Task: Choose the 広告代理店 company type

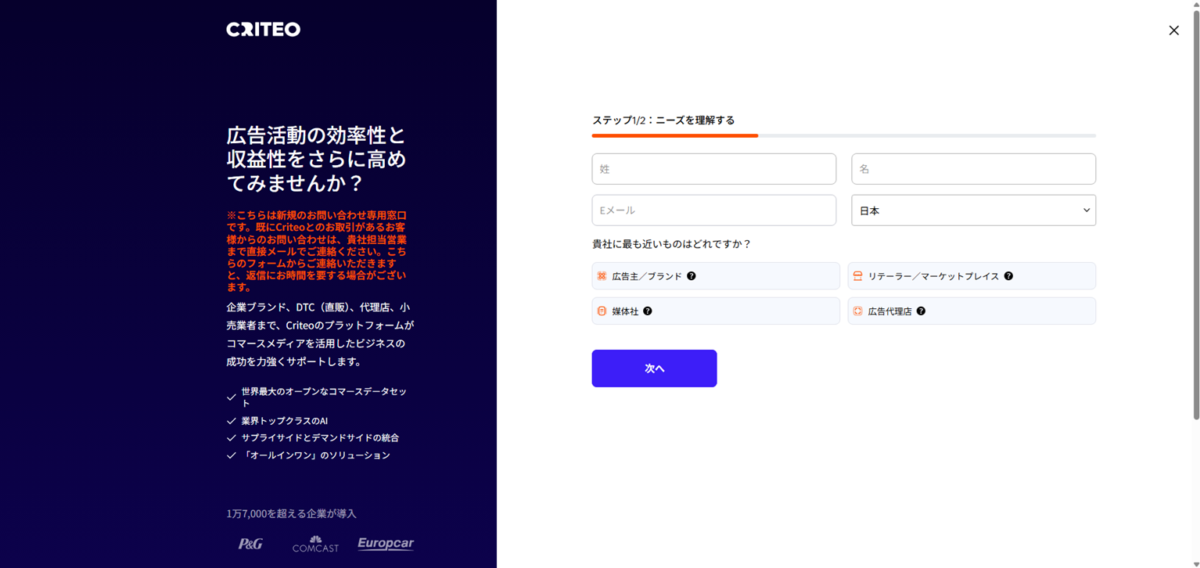Action: coord(972,311)
